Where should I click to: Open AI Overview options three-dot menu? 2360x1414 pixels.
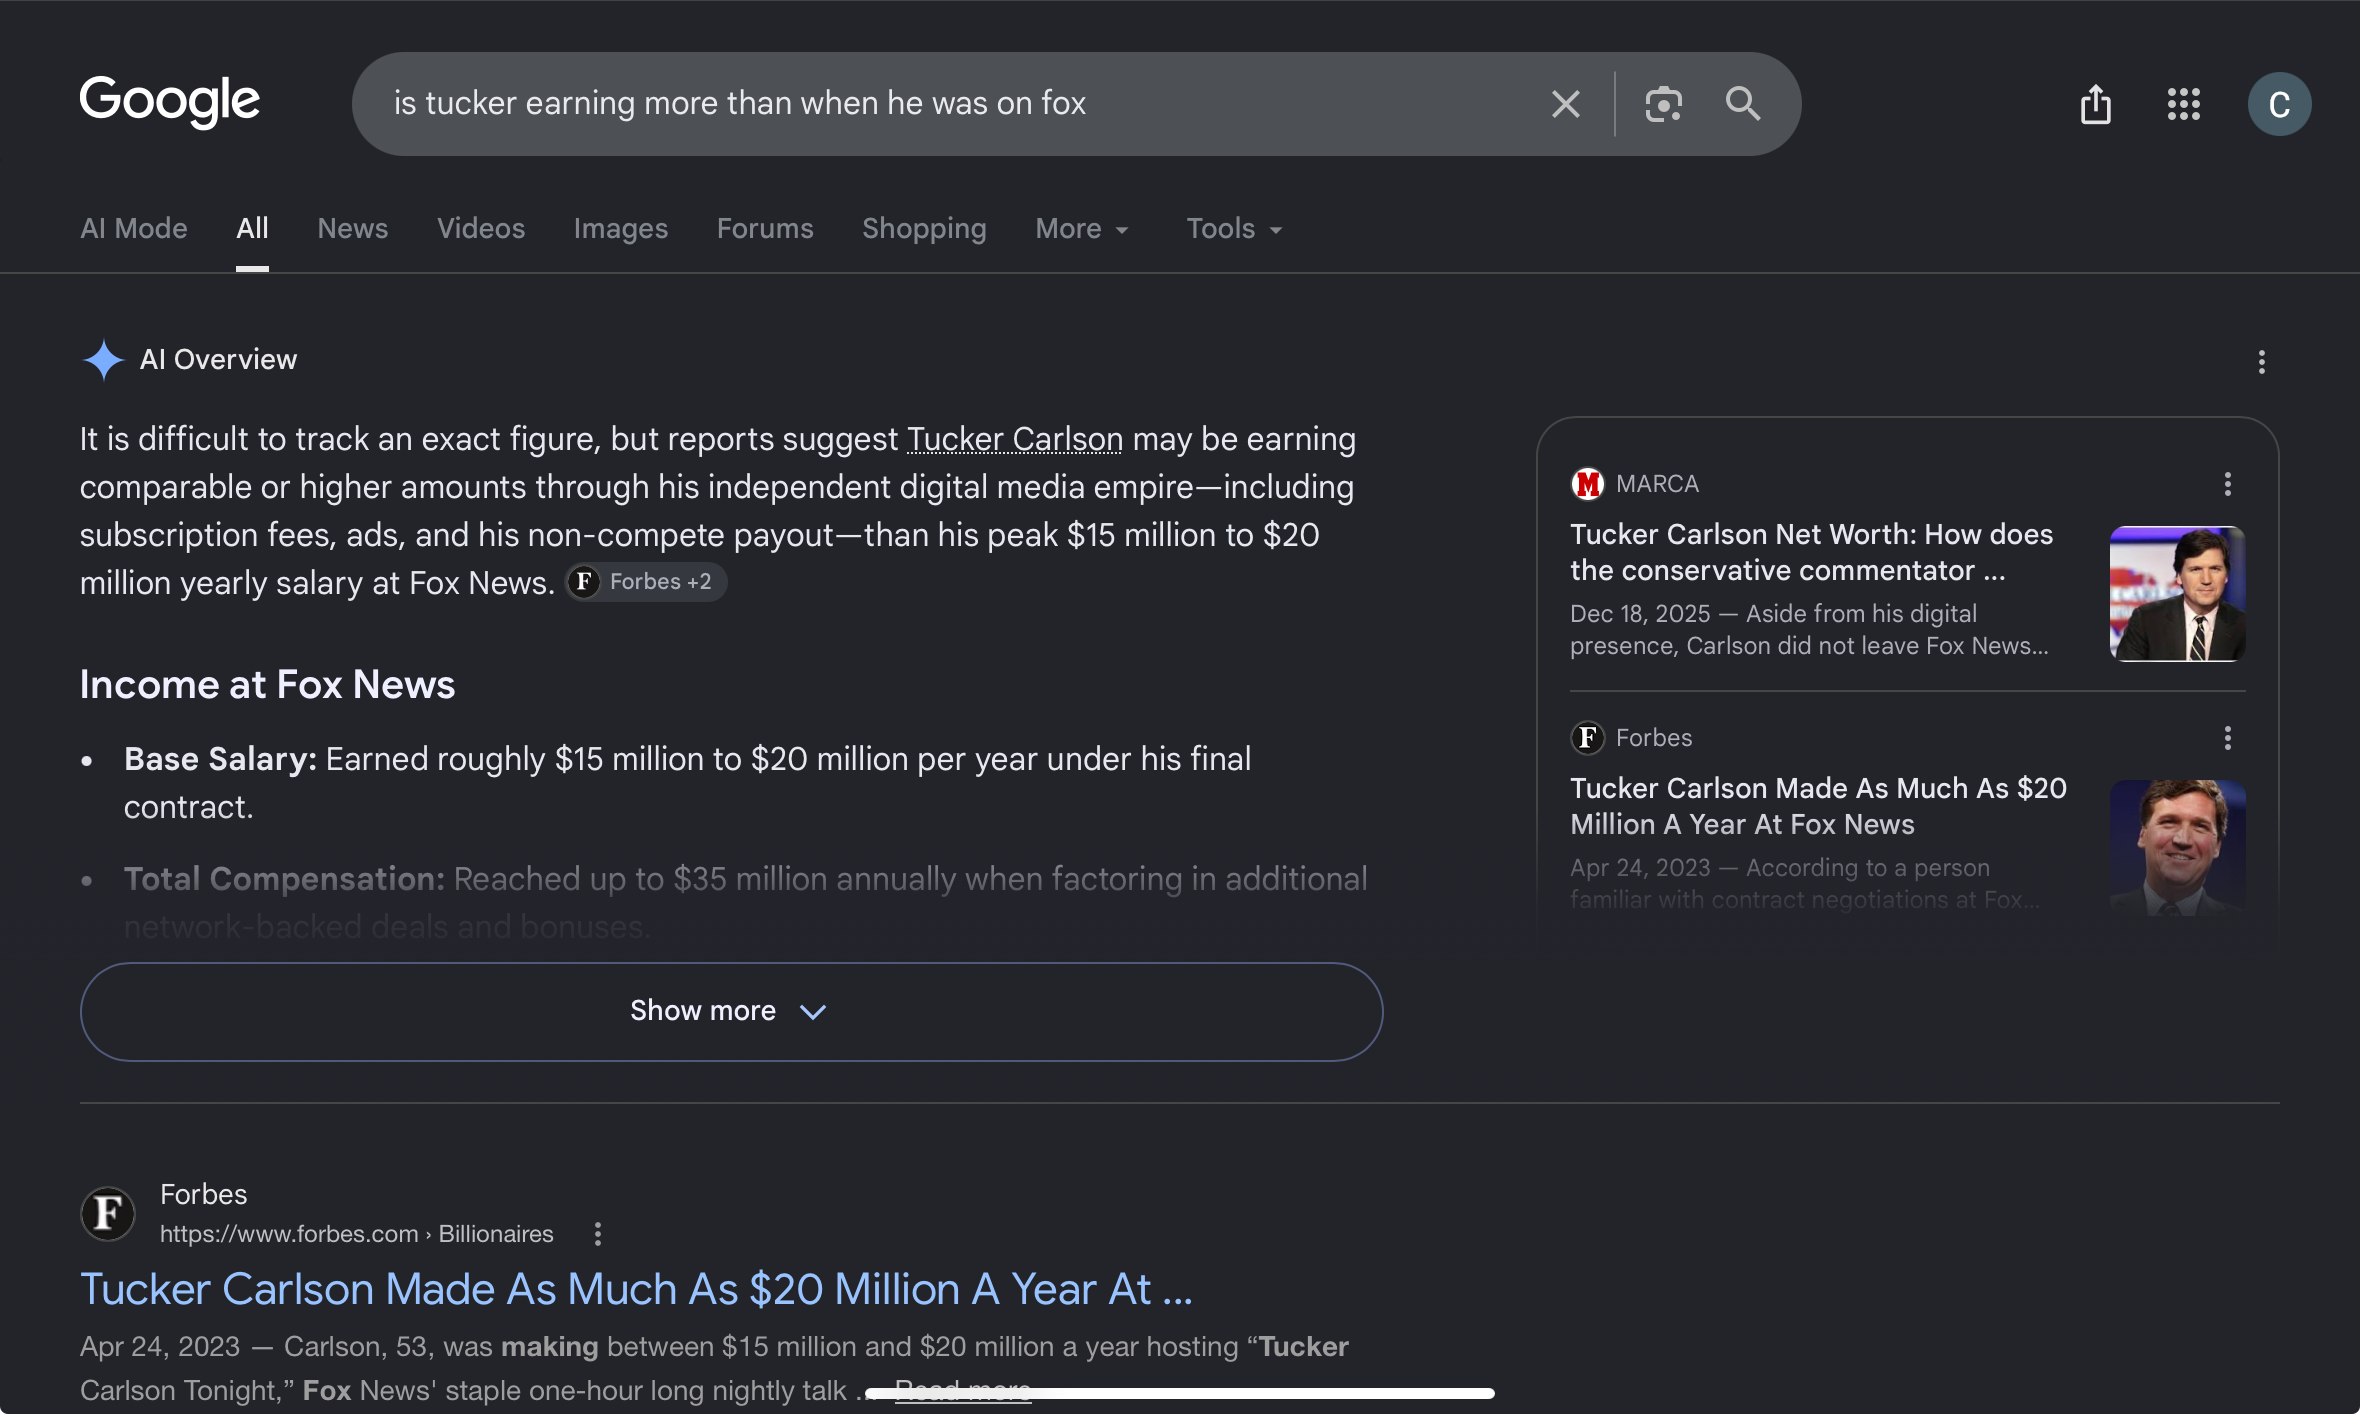[2262, 362]
